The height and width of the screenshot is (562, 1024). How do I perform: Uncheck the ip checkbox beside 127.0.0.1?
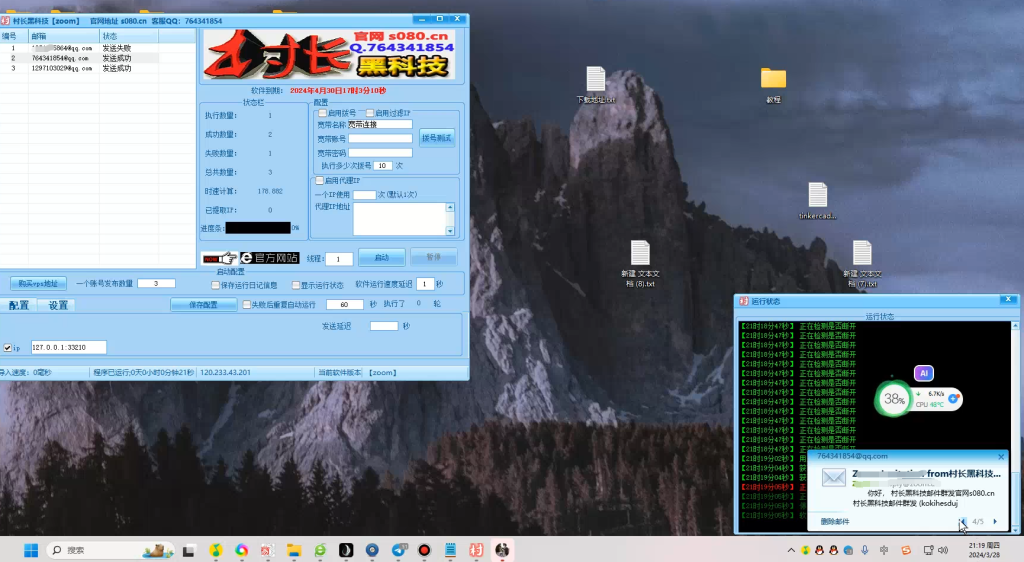tap(8, 348)
